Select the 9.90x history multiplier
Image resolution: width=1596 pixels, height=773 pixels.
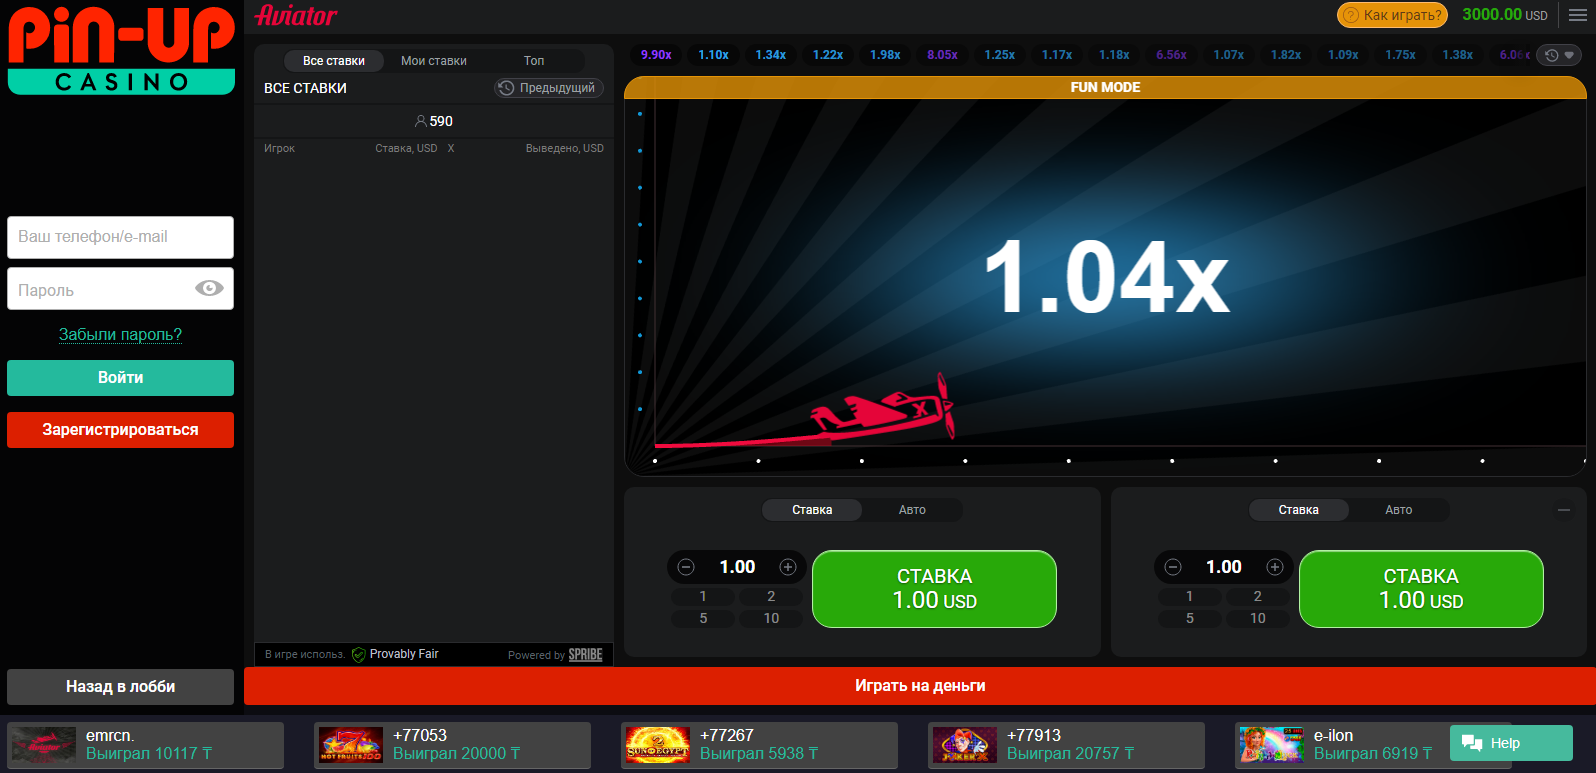(656, 55)
